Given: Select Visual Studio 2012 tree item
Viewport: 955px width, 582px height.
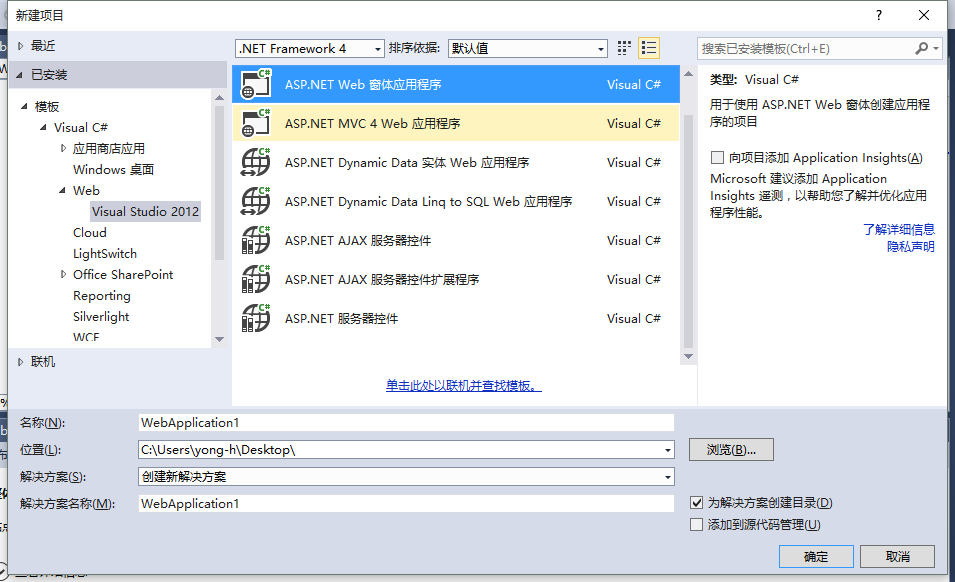Looking at the screenshot, I should [146, 211].
